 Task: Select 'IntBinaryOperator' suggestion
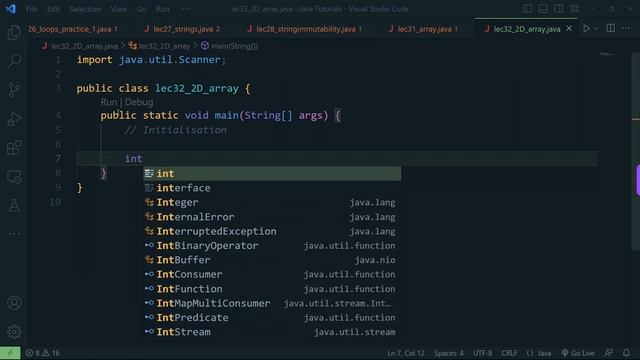(x=272, y=246)
